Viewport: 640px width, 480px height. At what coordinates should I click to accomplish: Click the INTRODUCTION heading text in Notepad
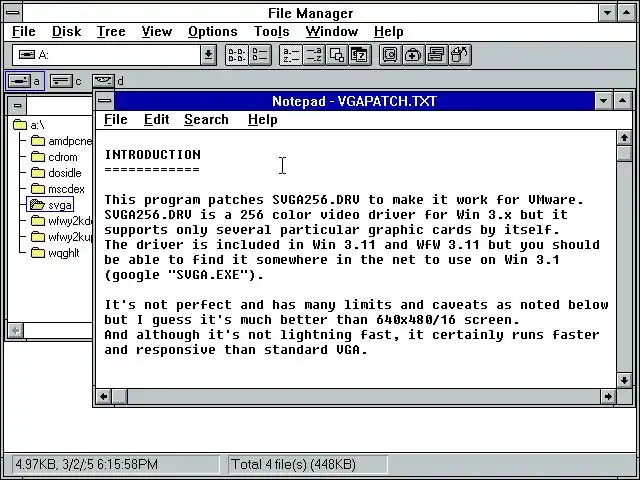[x=153, y=155]
